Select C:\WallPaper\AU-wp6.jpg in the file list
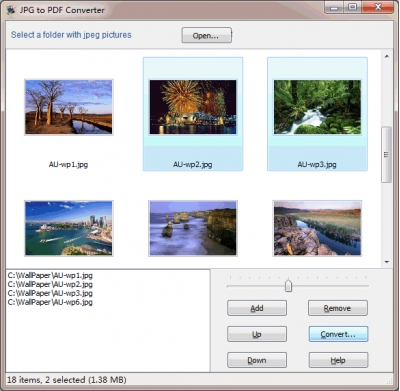This screenshot has height=391, width=400. click(50, 302)
